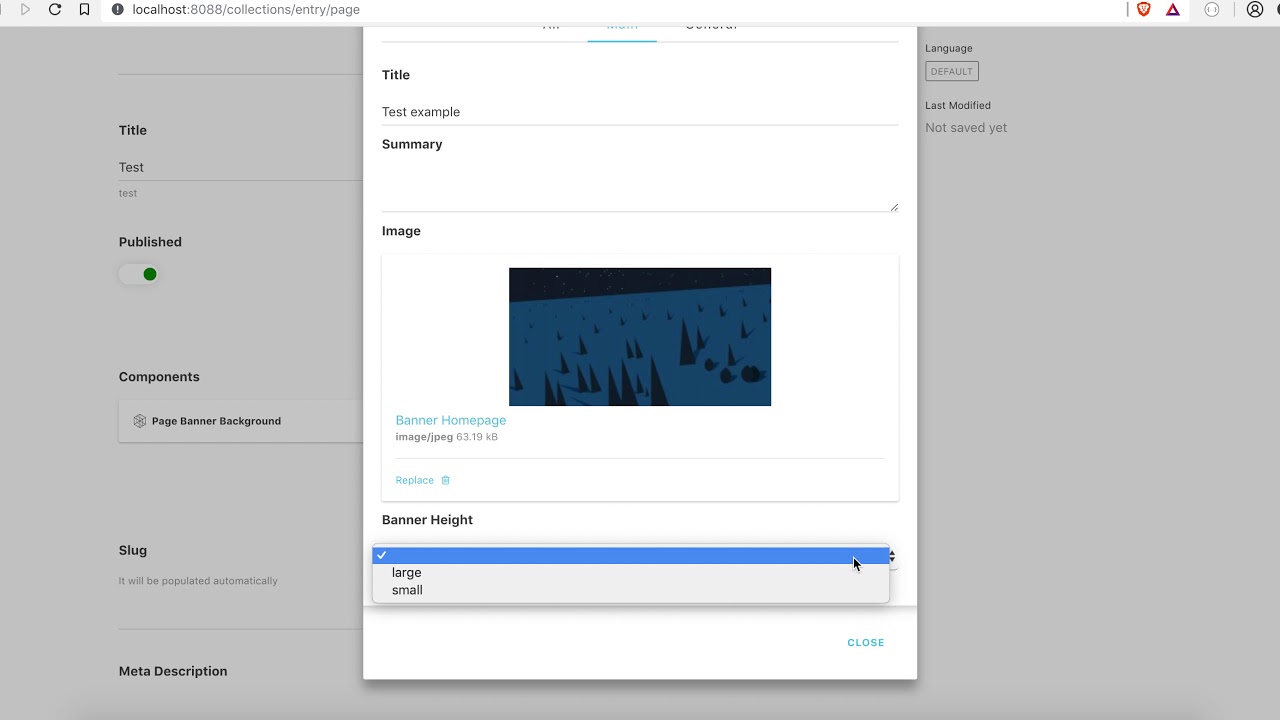The width and height of the screenshot is (1280, 720).
Task: Open Brave Rewards triangle icon
Action: tap(1173, 10)
